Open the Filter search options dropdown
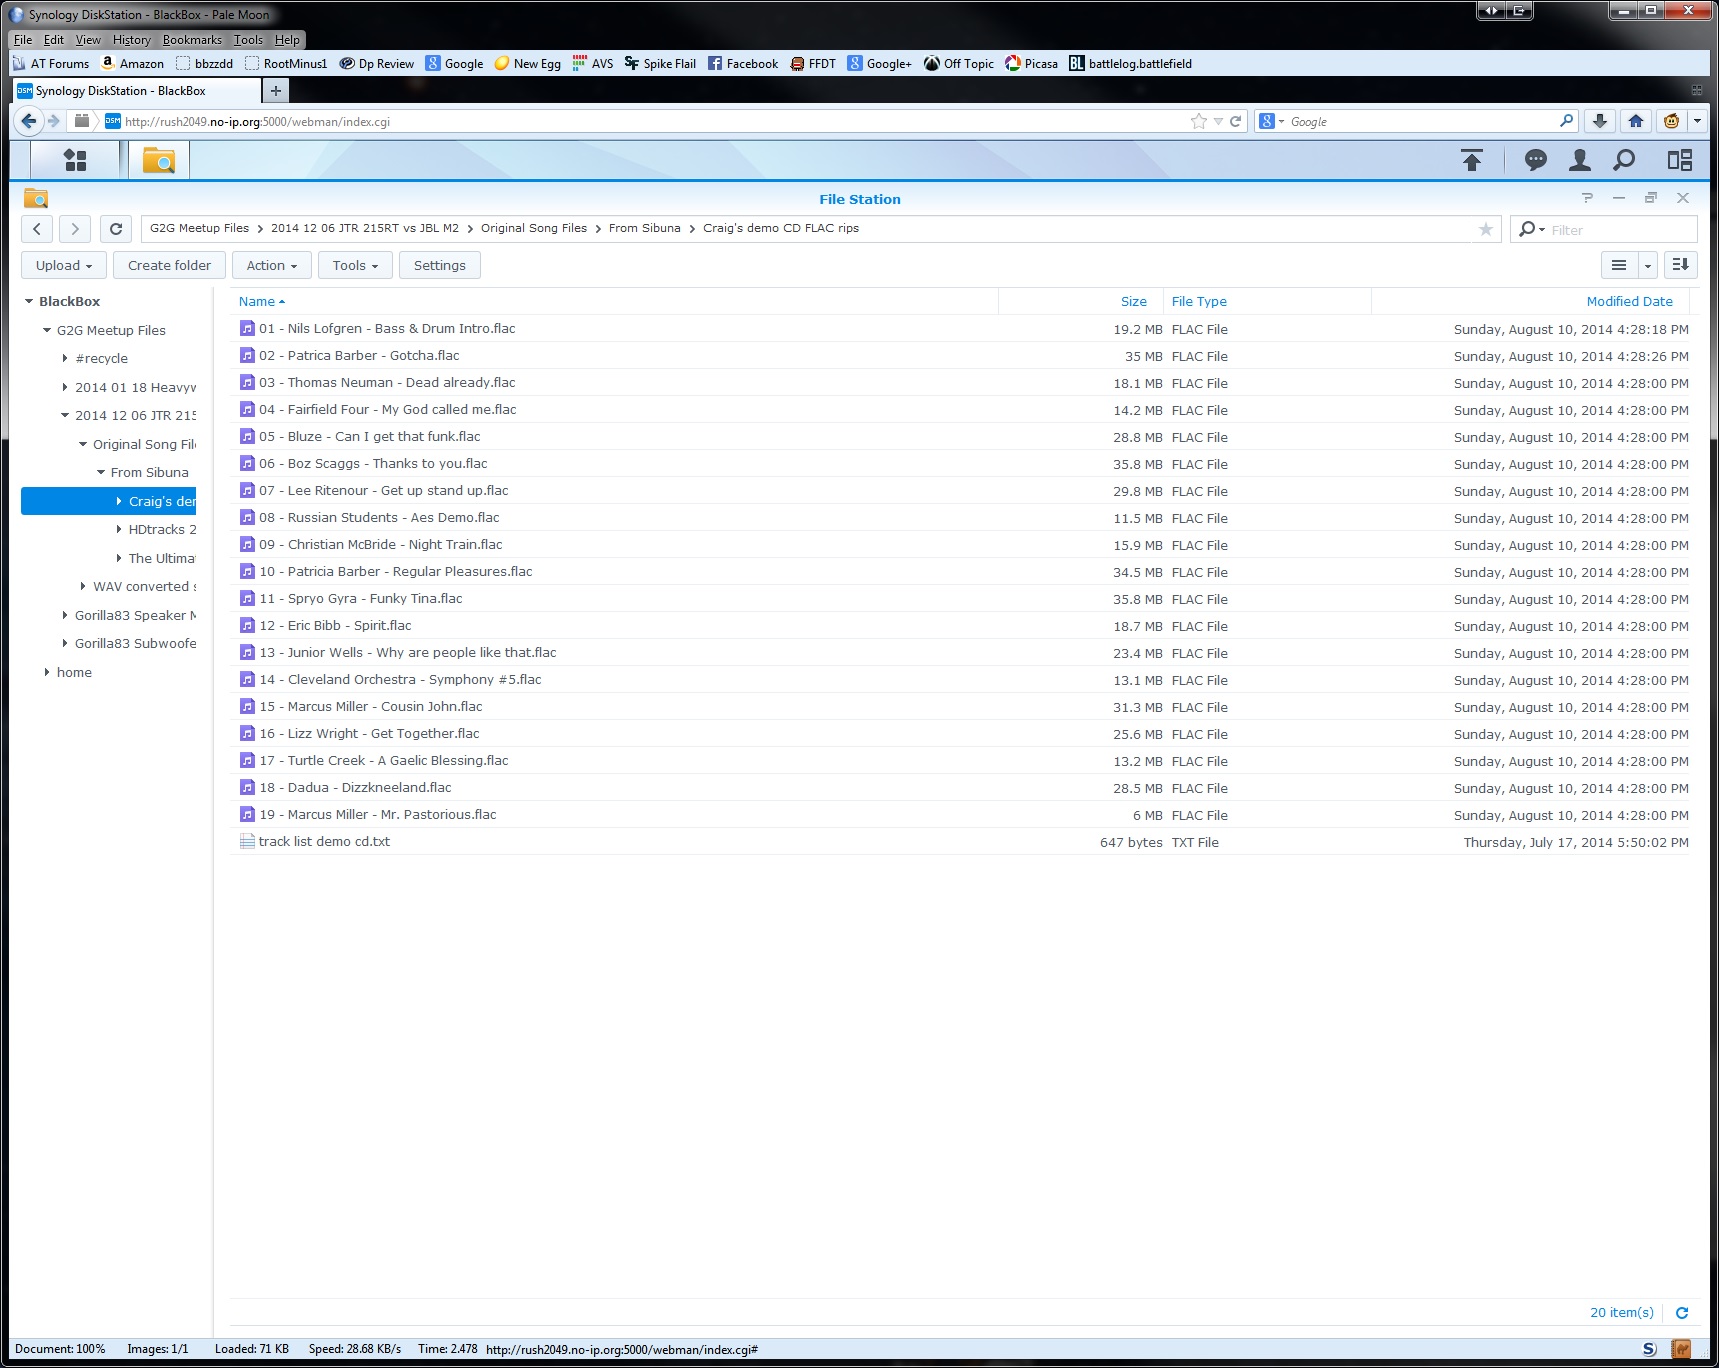Viewport: 1719px width, 1368px height. (x=1532, y=230)
